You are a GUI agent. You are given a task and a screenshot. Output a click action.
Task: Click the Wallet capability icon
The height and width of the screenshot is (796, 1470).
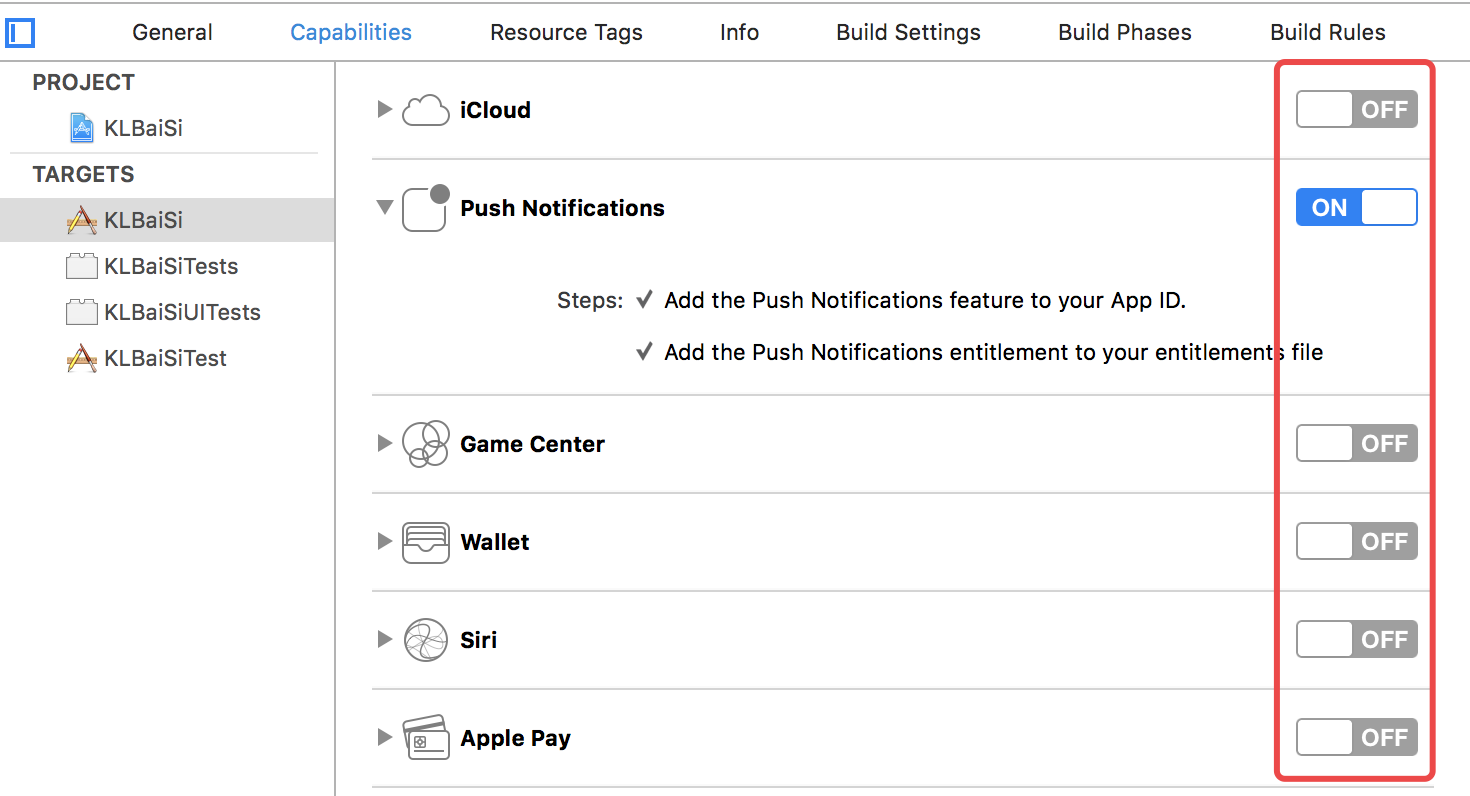tap(425, 542)
